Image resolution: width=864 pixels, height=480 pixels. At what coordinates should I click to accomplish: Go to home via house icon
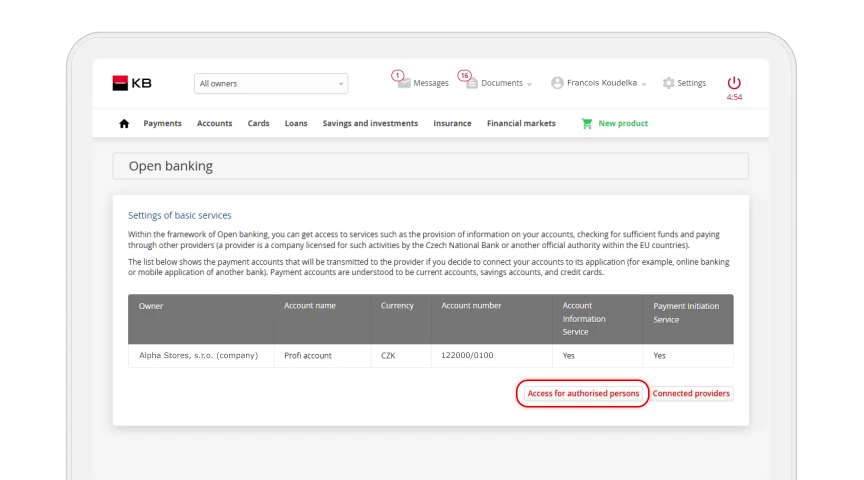[124, 123]
